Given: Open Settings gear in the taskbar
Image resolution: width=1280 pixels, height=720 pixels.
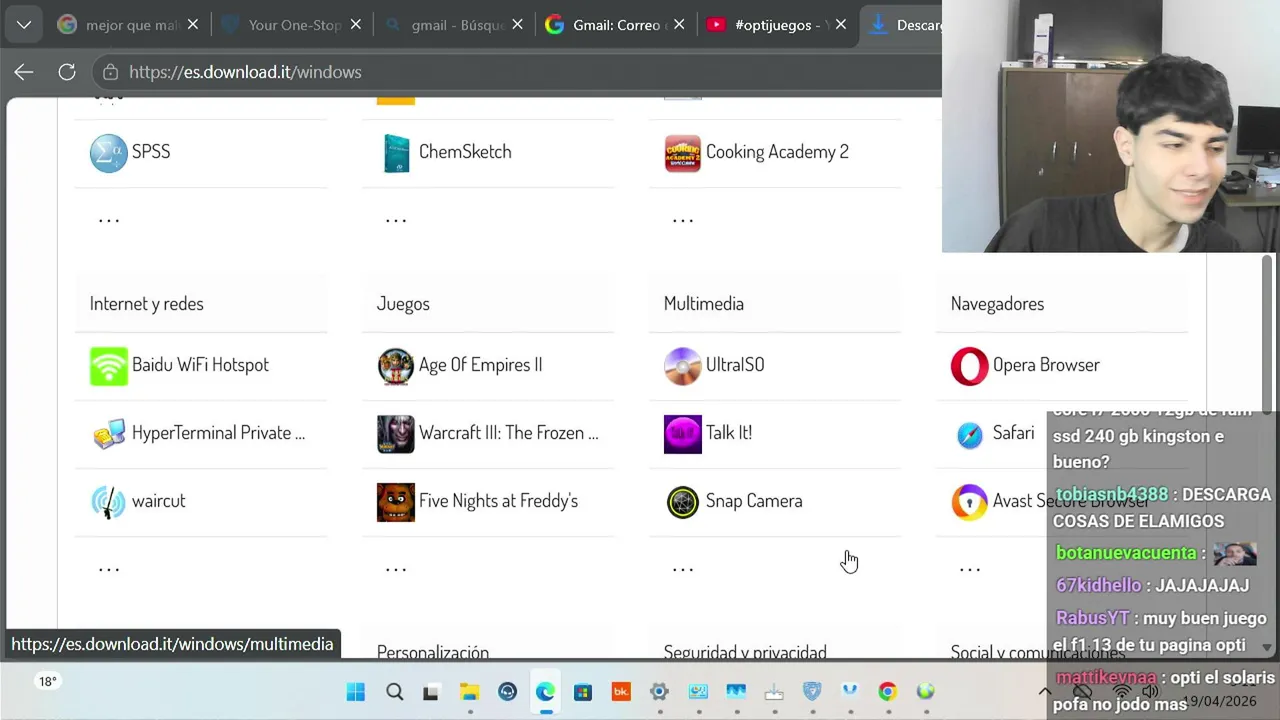Looking at the screenshot, I should 659,692.
